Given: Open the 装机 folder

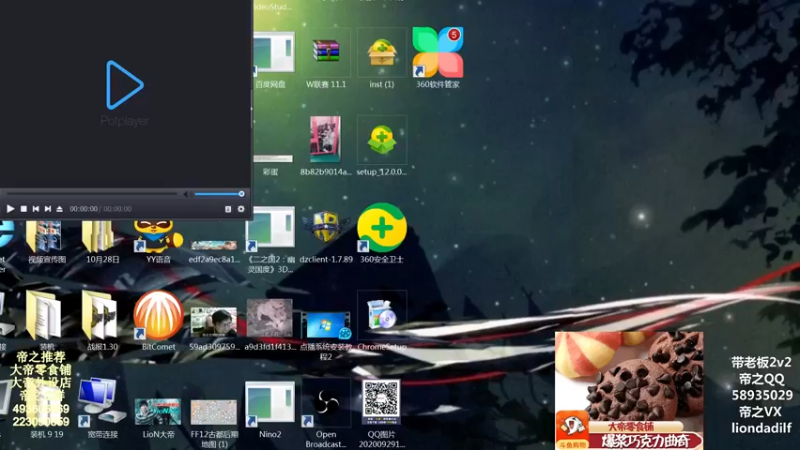Looking at the screenshot, I should pyautogui.click(x=46, y=321).
